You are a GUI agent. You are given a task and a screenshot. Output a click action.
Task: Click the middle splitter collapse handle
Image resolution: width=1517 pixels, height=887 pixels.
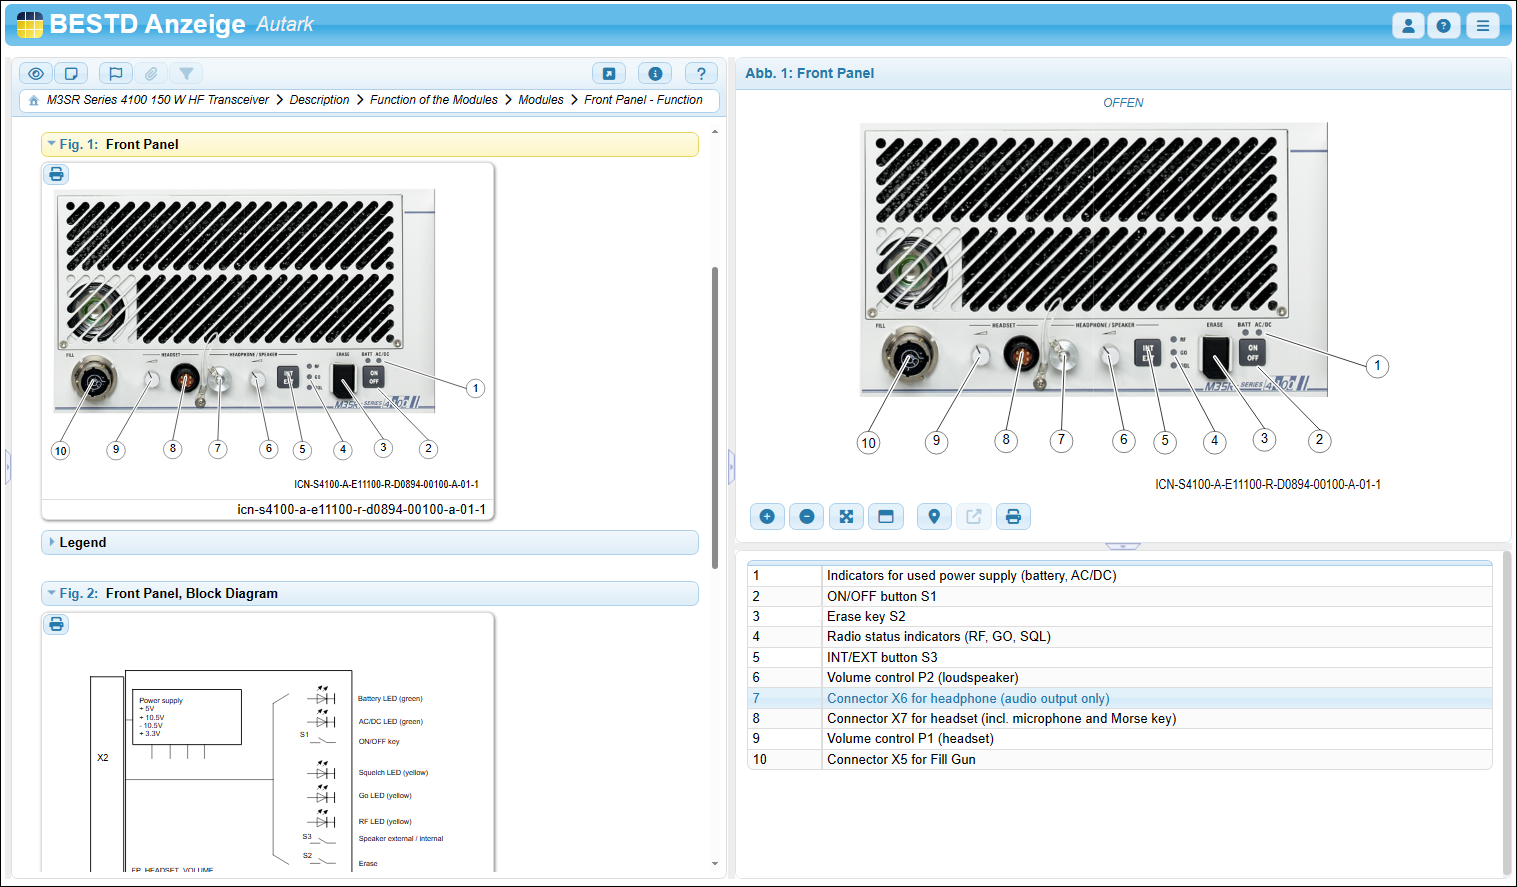(731, 466)
